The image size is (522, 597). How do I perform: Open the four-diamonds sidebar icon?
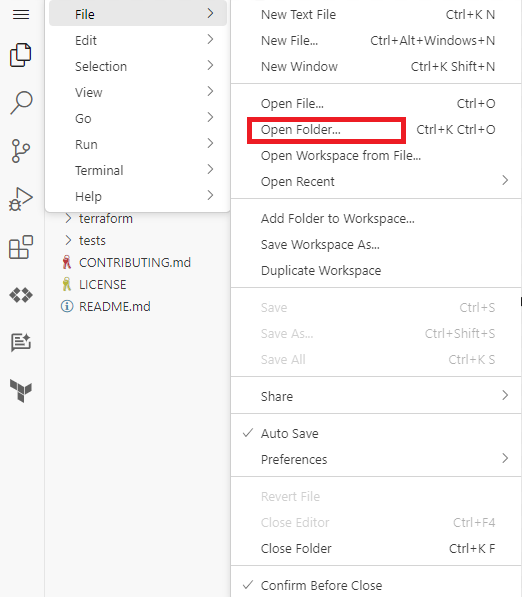(21, 295)
